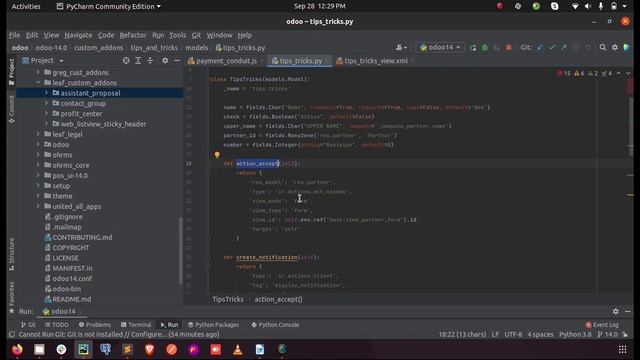Click the 14.0 Git branch widget
This screenshot has width=640, height=360.
(607, 334)
